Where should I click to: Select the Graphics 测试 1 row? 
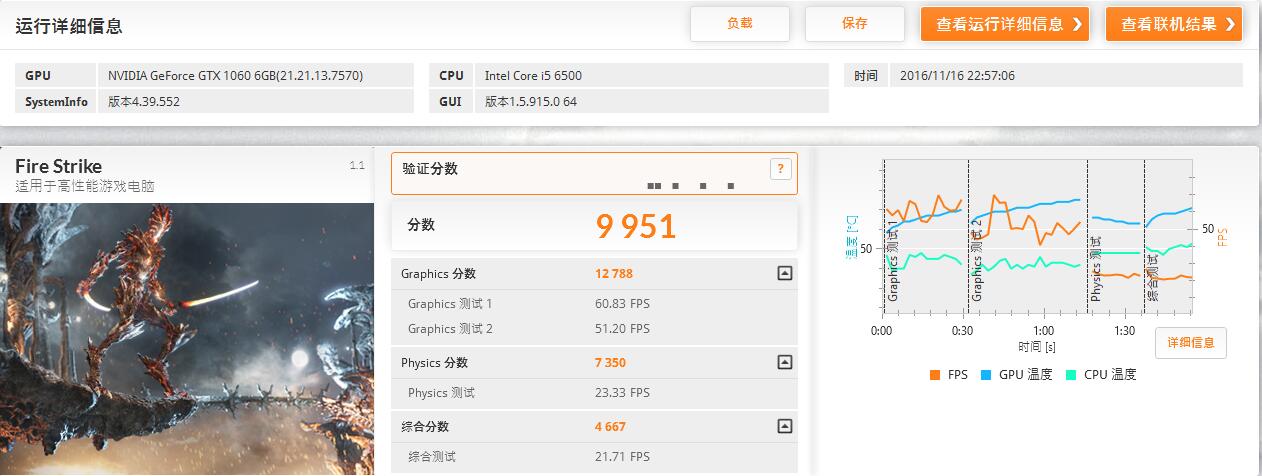pos(594,303)
